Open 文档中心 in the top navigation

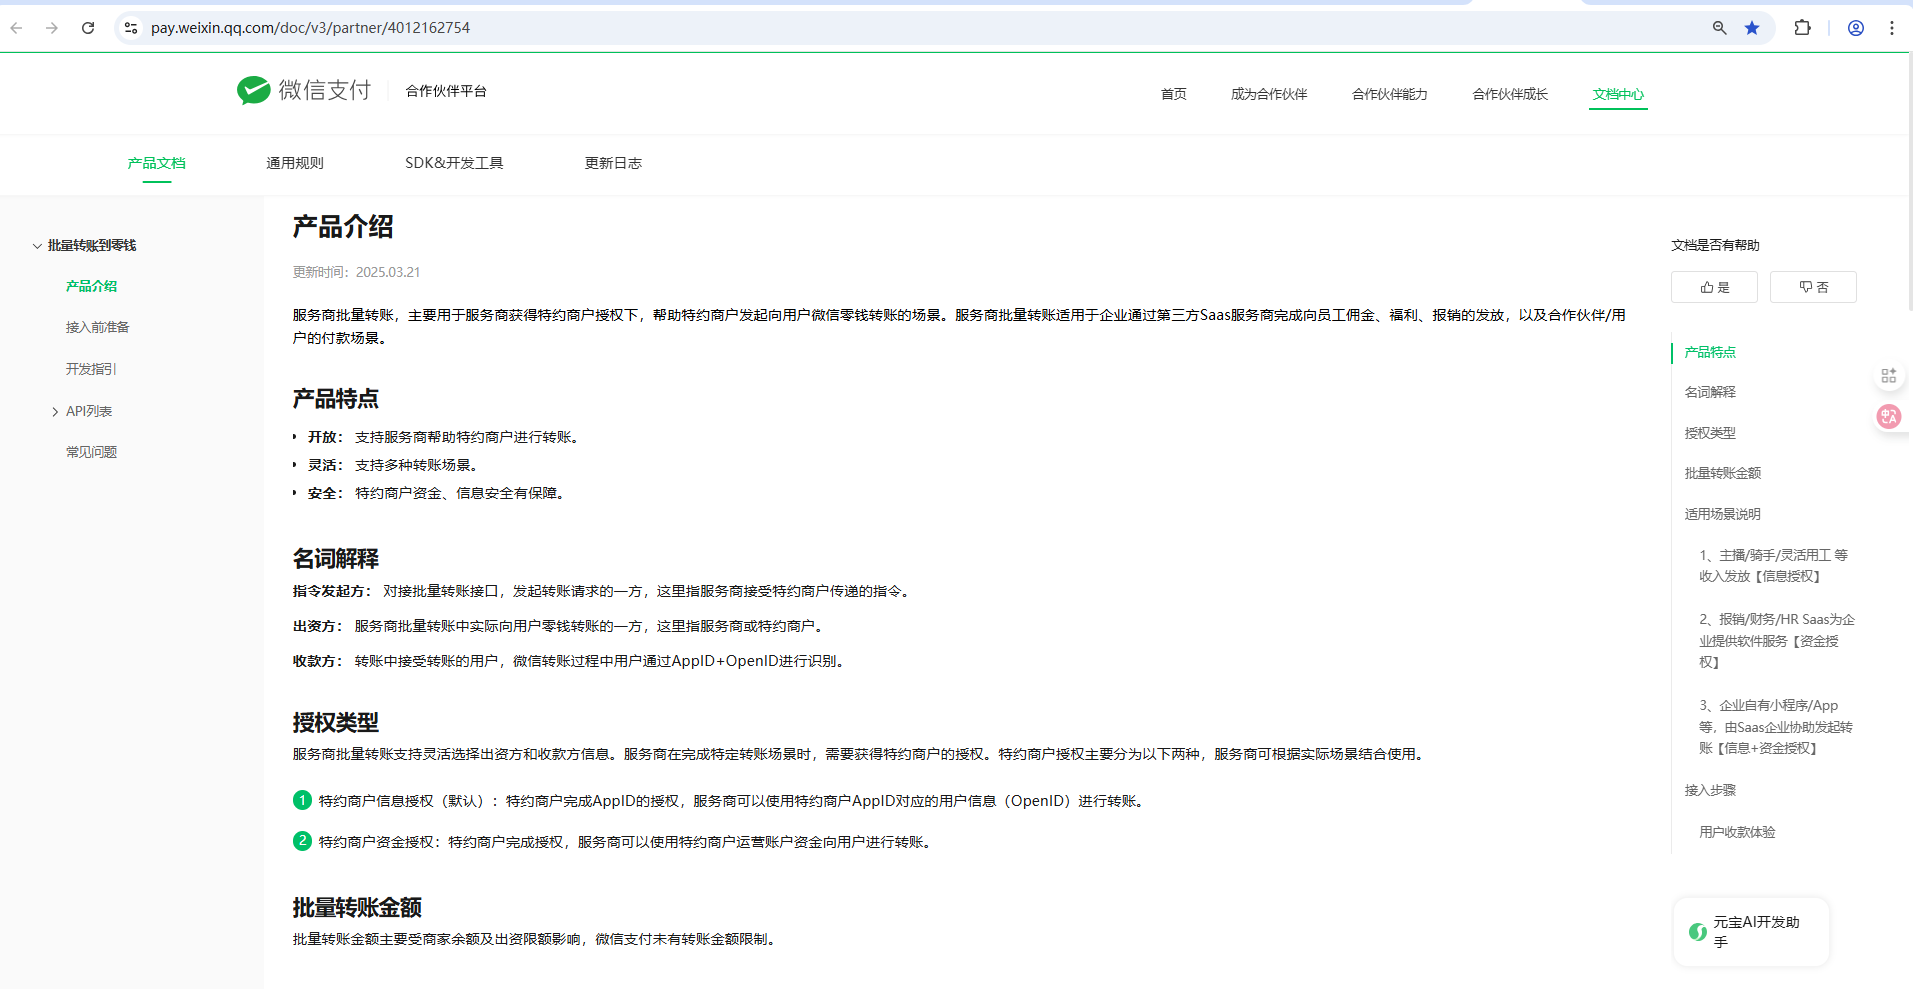[x=1618, y=94]
